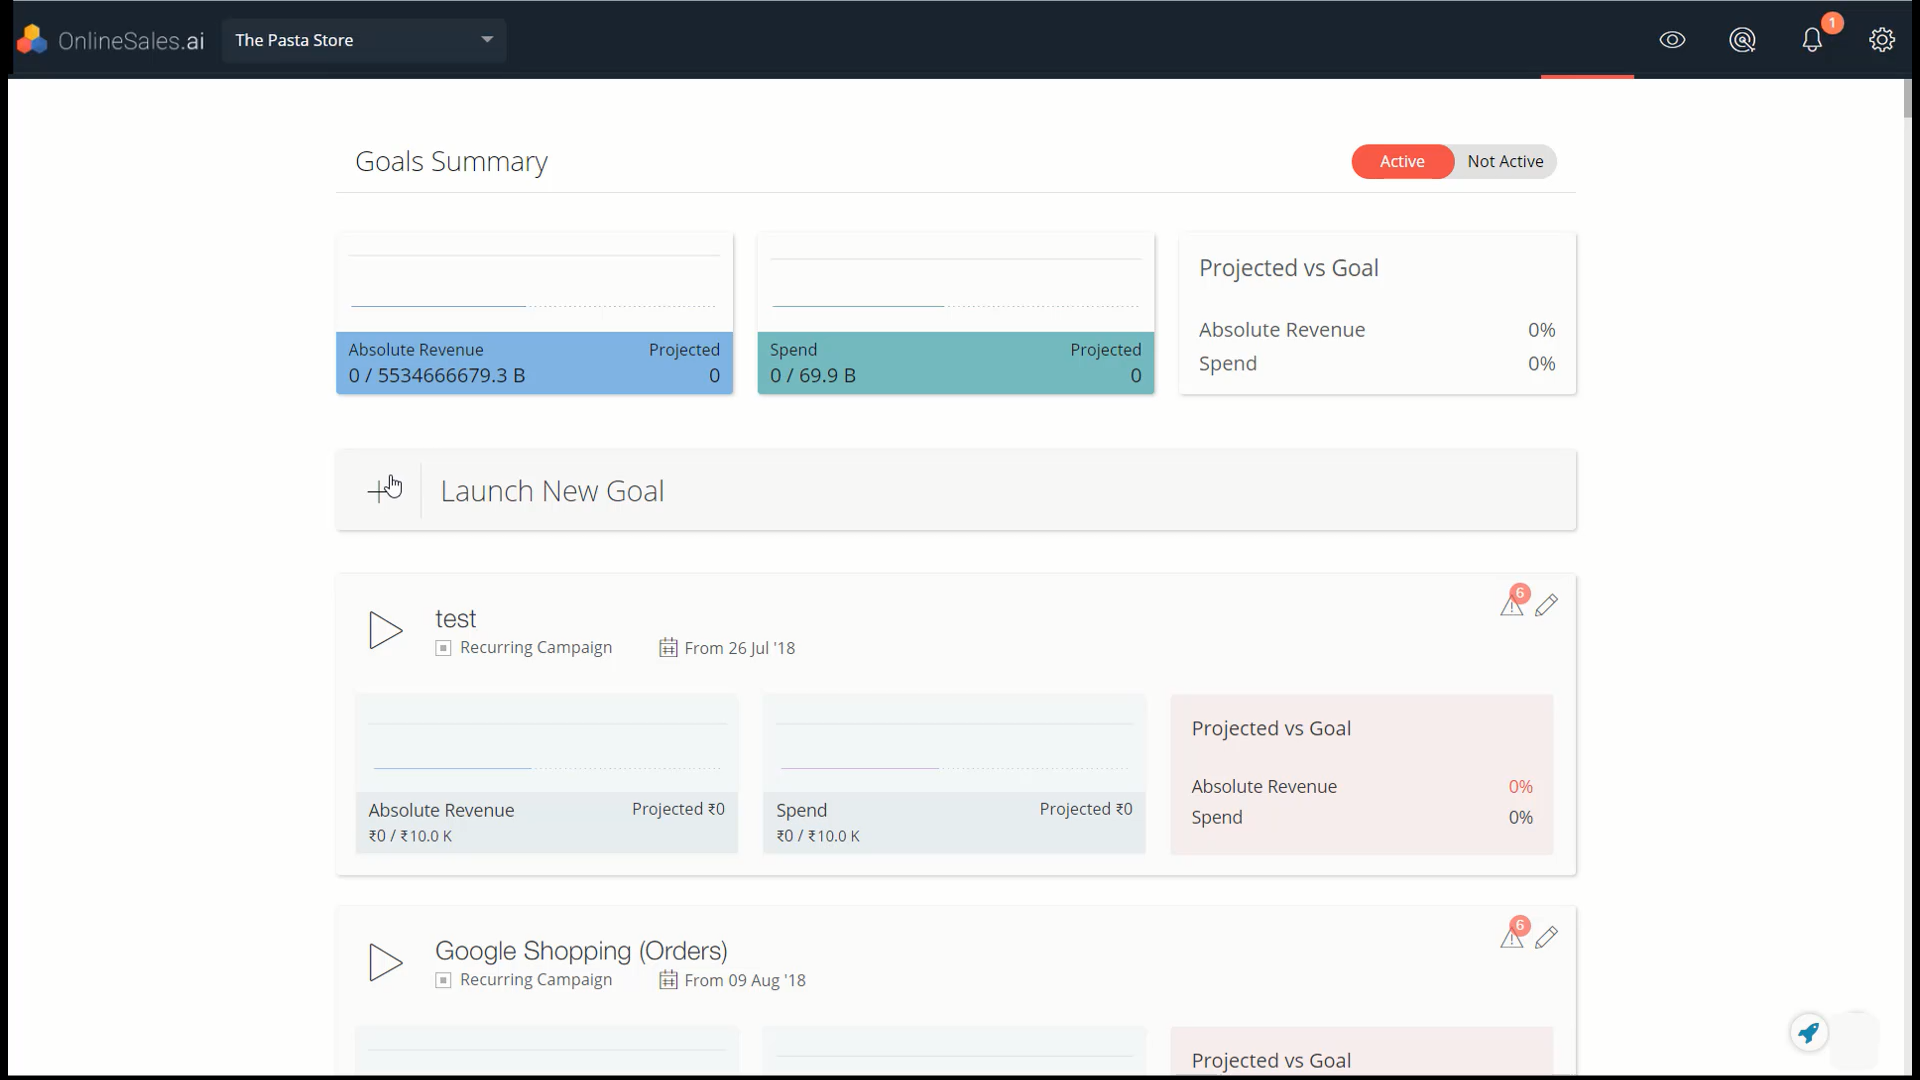Open the test goal title

click(x=455, y=619)
